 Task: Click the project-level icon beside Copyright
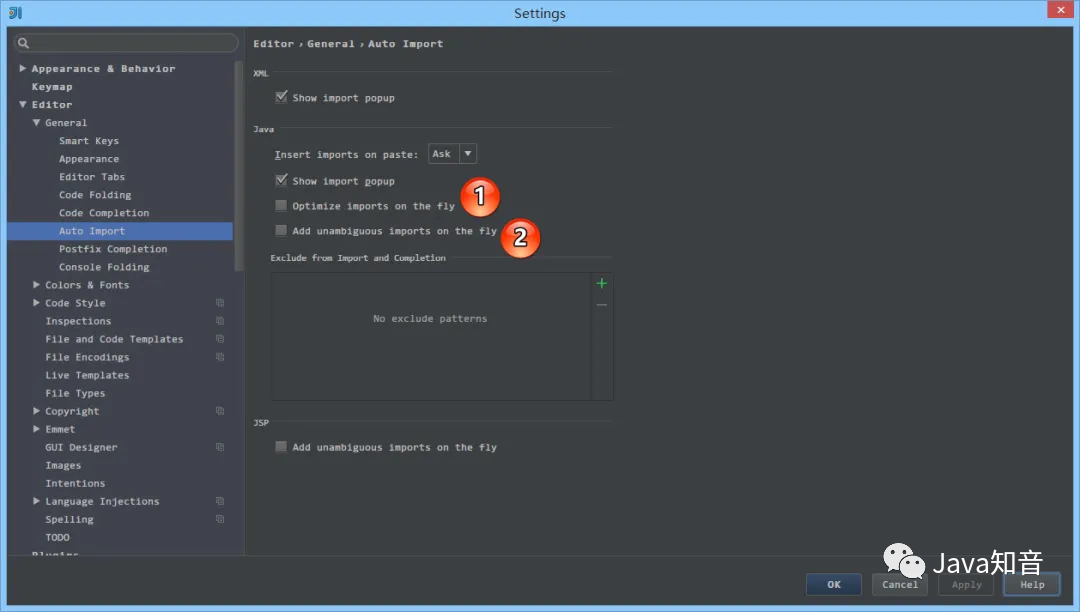click(220, 411)
